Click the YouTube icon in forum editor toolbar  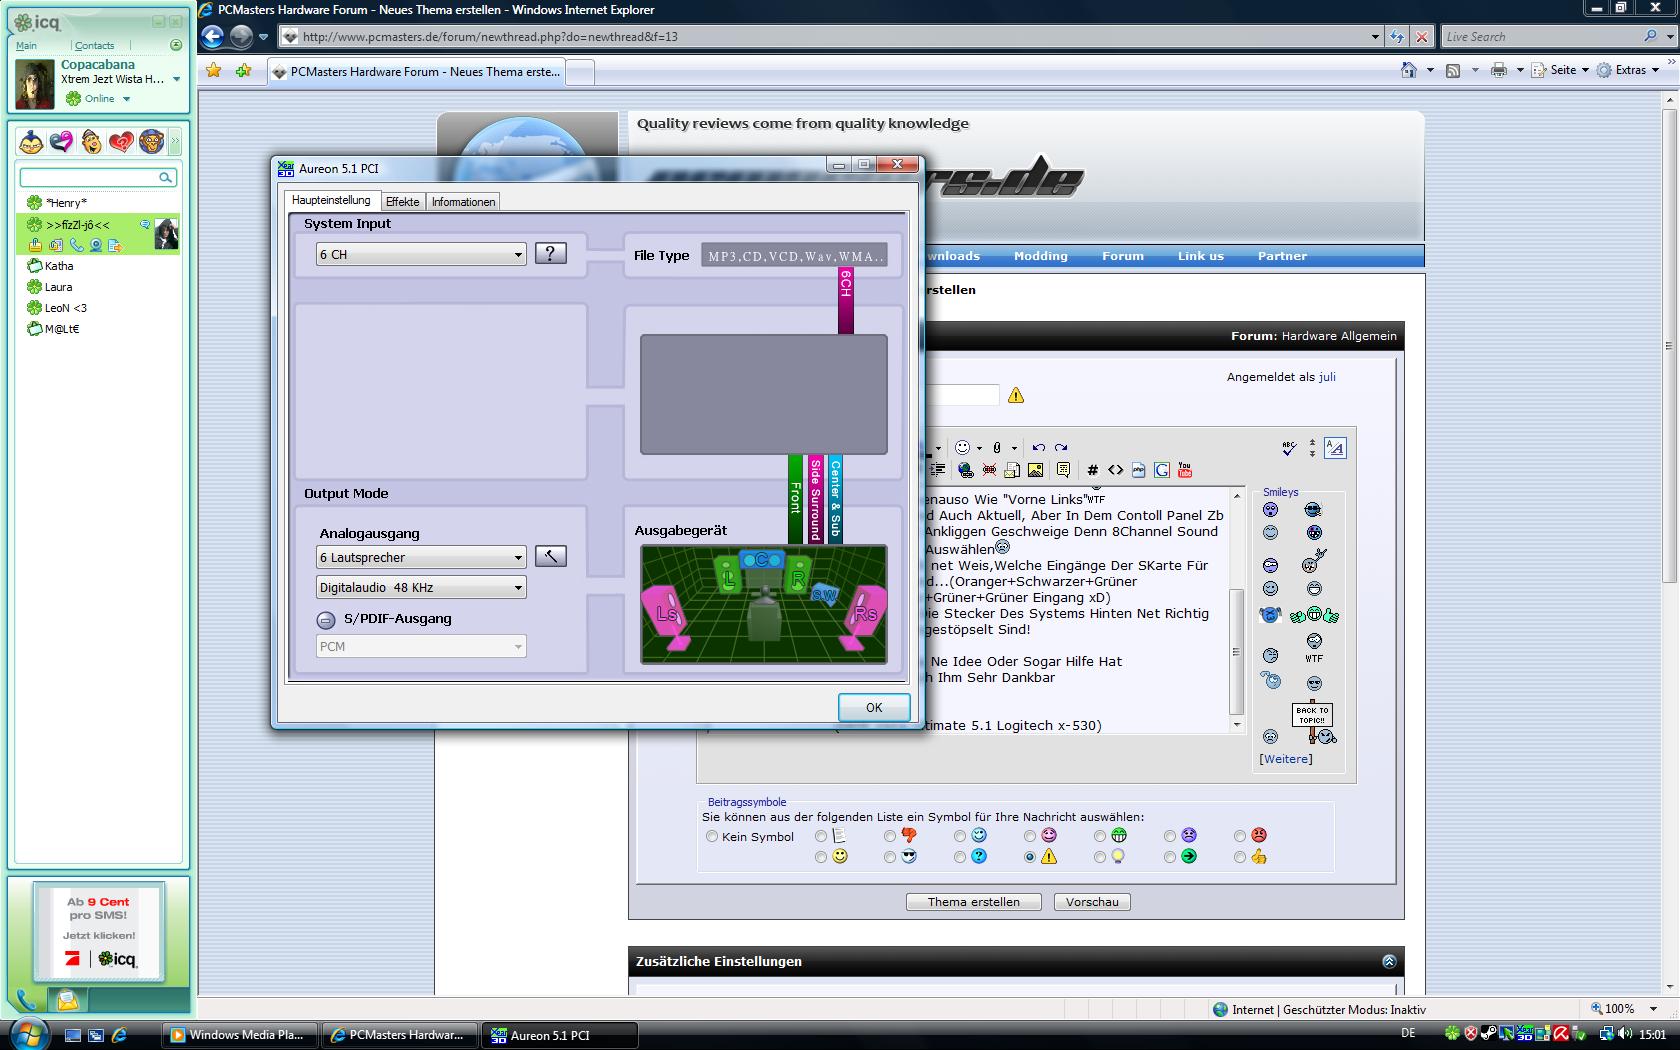click(x=1185, y=470)
